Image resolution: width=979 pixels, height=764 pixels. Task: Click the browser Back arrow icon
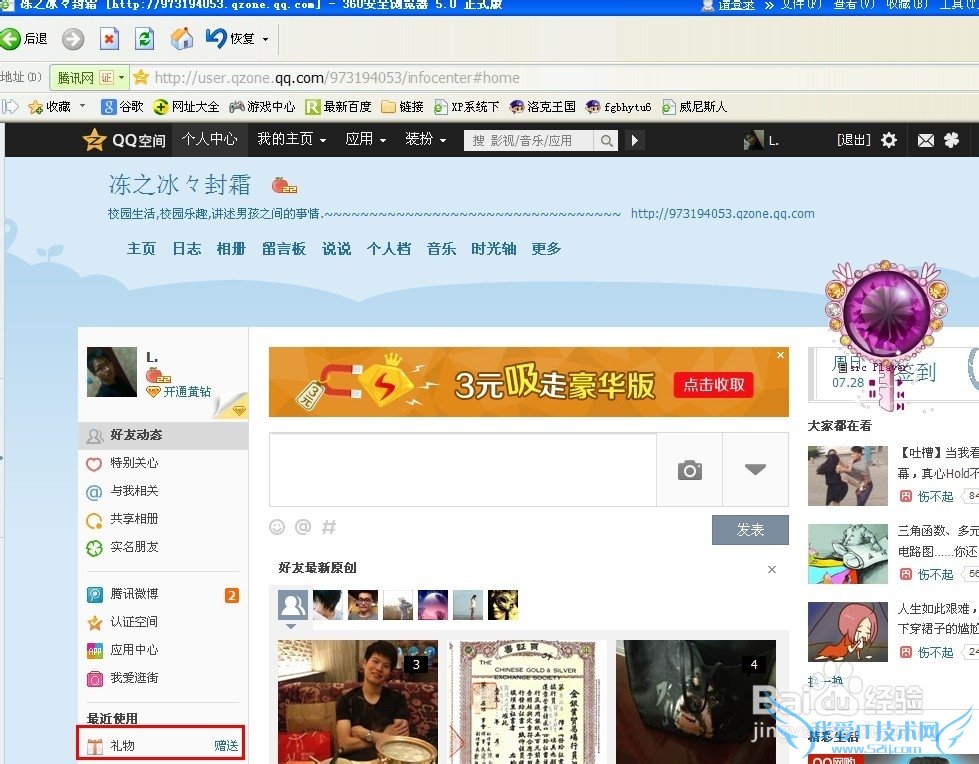coord(10,39)
